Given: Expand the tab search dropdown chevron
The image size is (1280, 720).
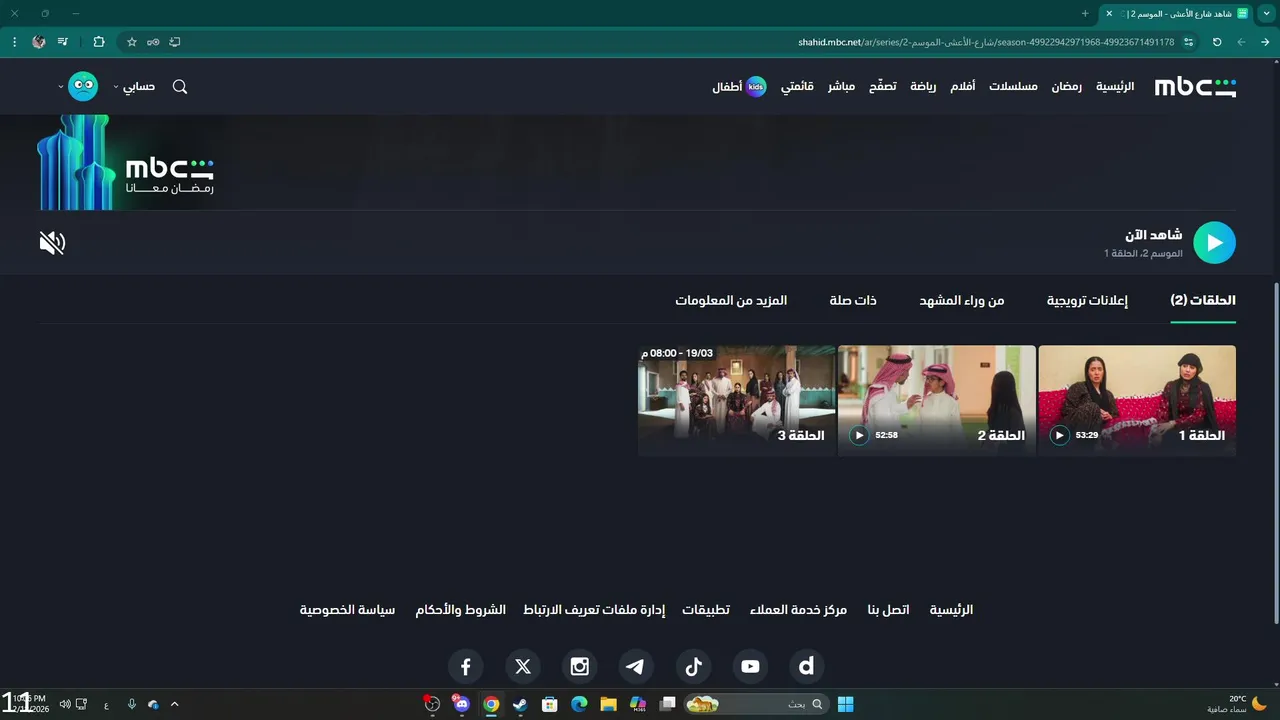Looking at the screenshot, I should click(1266, 13).
